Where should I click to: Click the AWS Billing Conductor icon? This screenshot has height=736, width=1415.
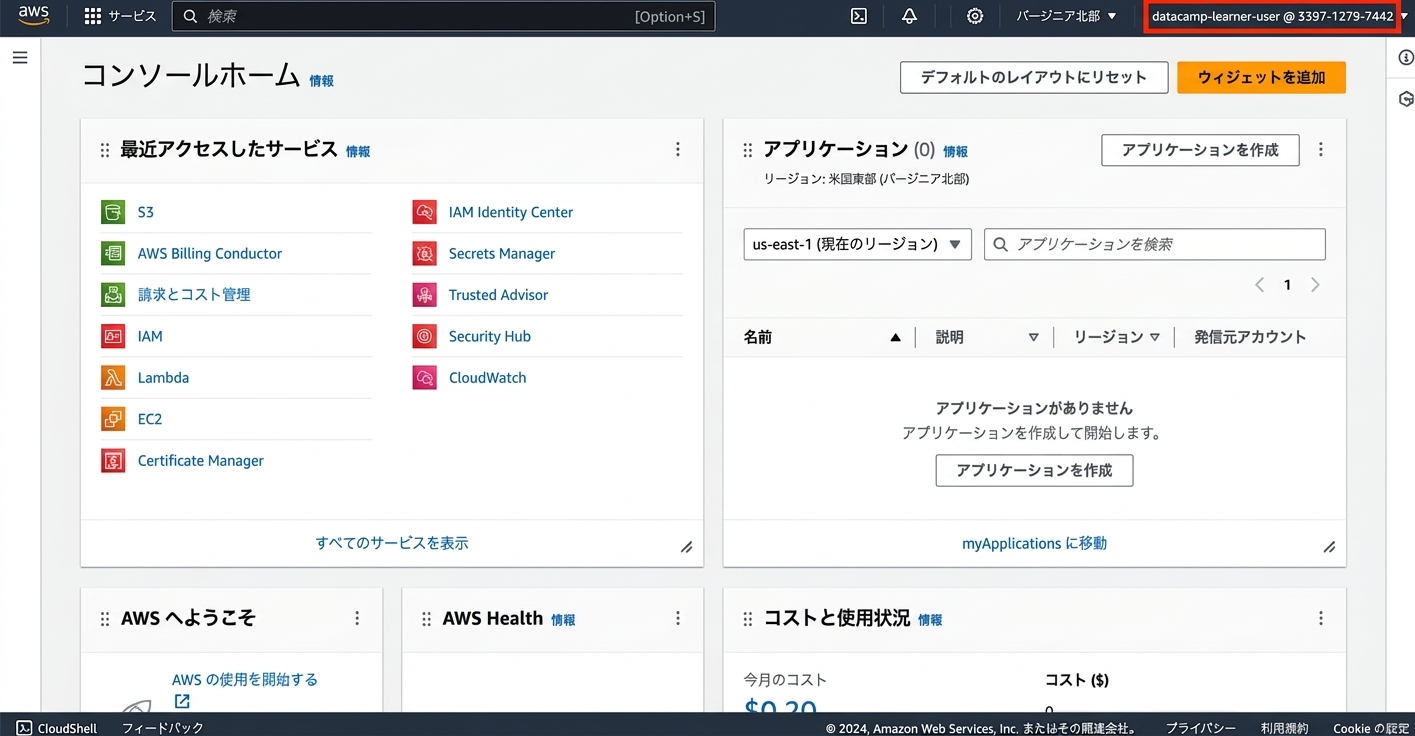coord(113,253)
